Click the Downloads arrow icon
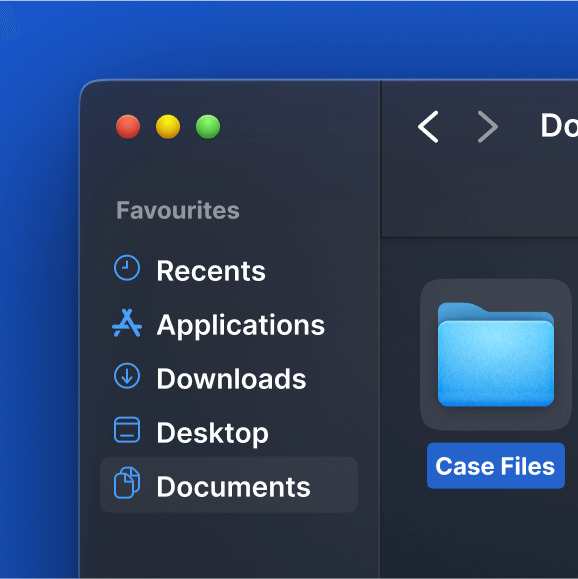 tap(127, 376)
